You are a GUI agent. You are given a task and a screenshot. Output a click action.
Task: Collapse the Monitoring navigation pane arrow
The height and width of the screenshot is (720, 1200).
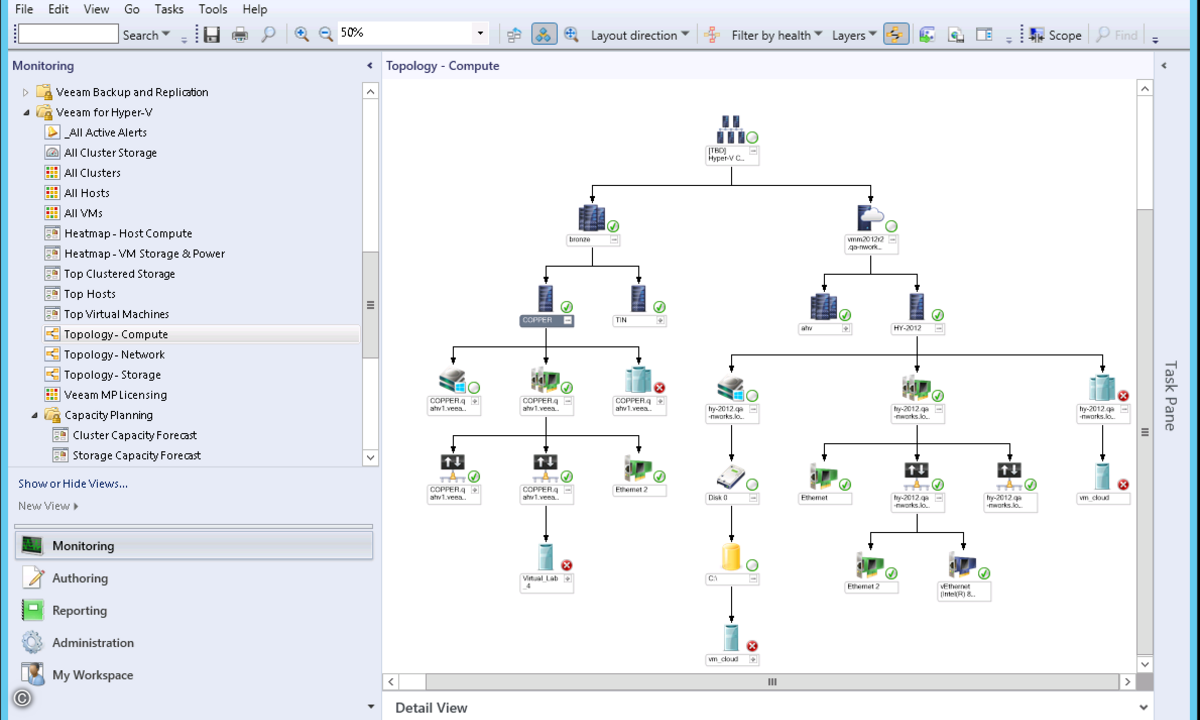[x=371, y=66]
